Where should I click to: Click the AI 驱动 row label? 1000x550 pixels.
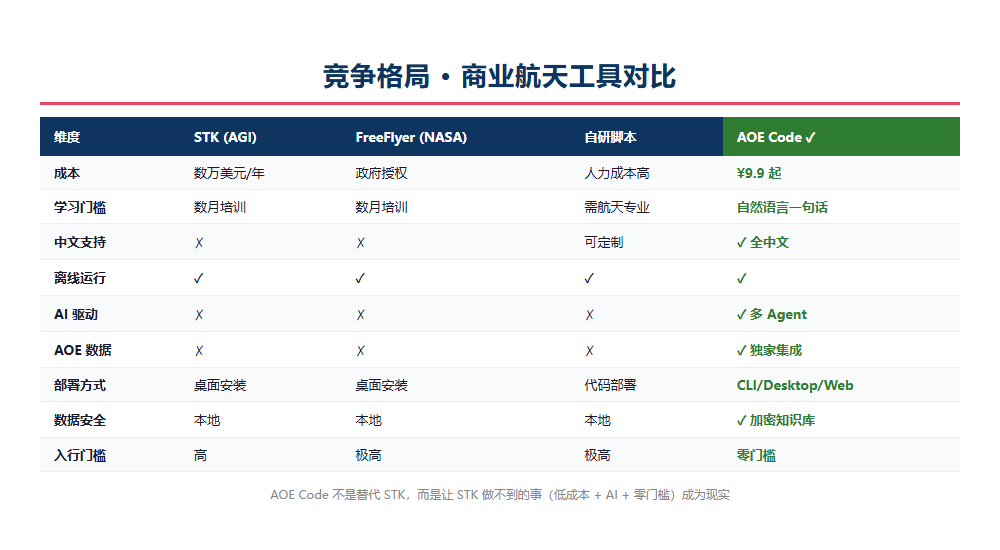(76, 315)
